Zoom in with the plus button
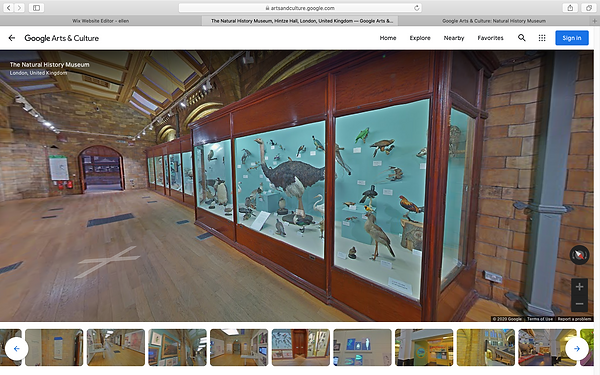This screenshot has height=375, width=600. (x=579, y=287)
